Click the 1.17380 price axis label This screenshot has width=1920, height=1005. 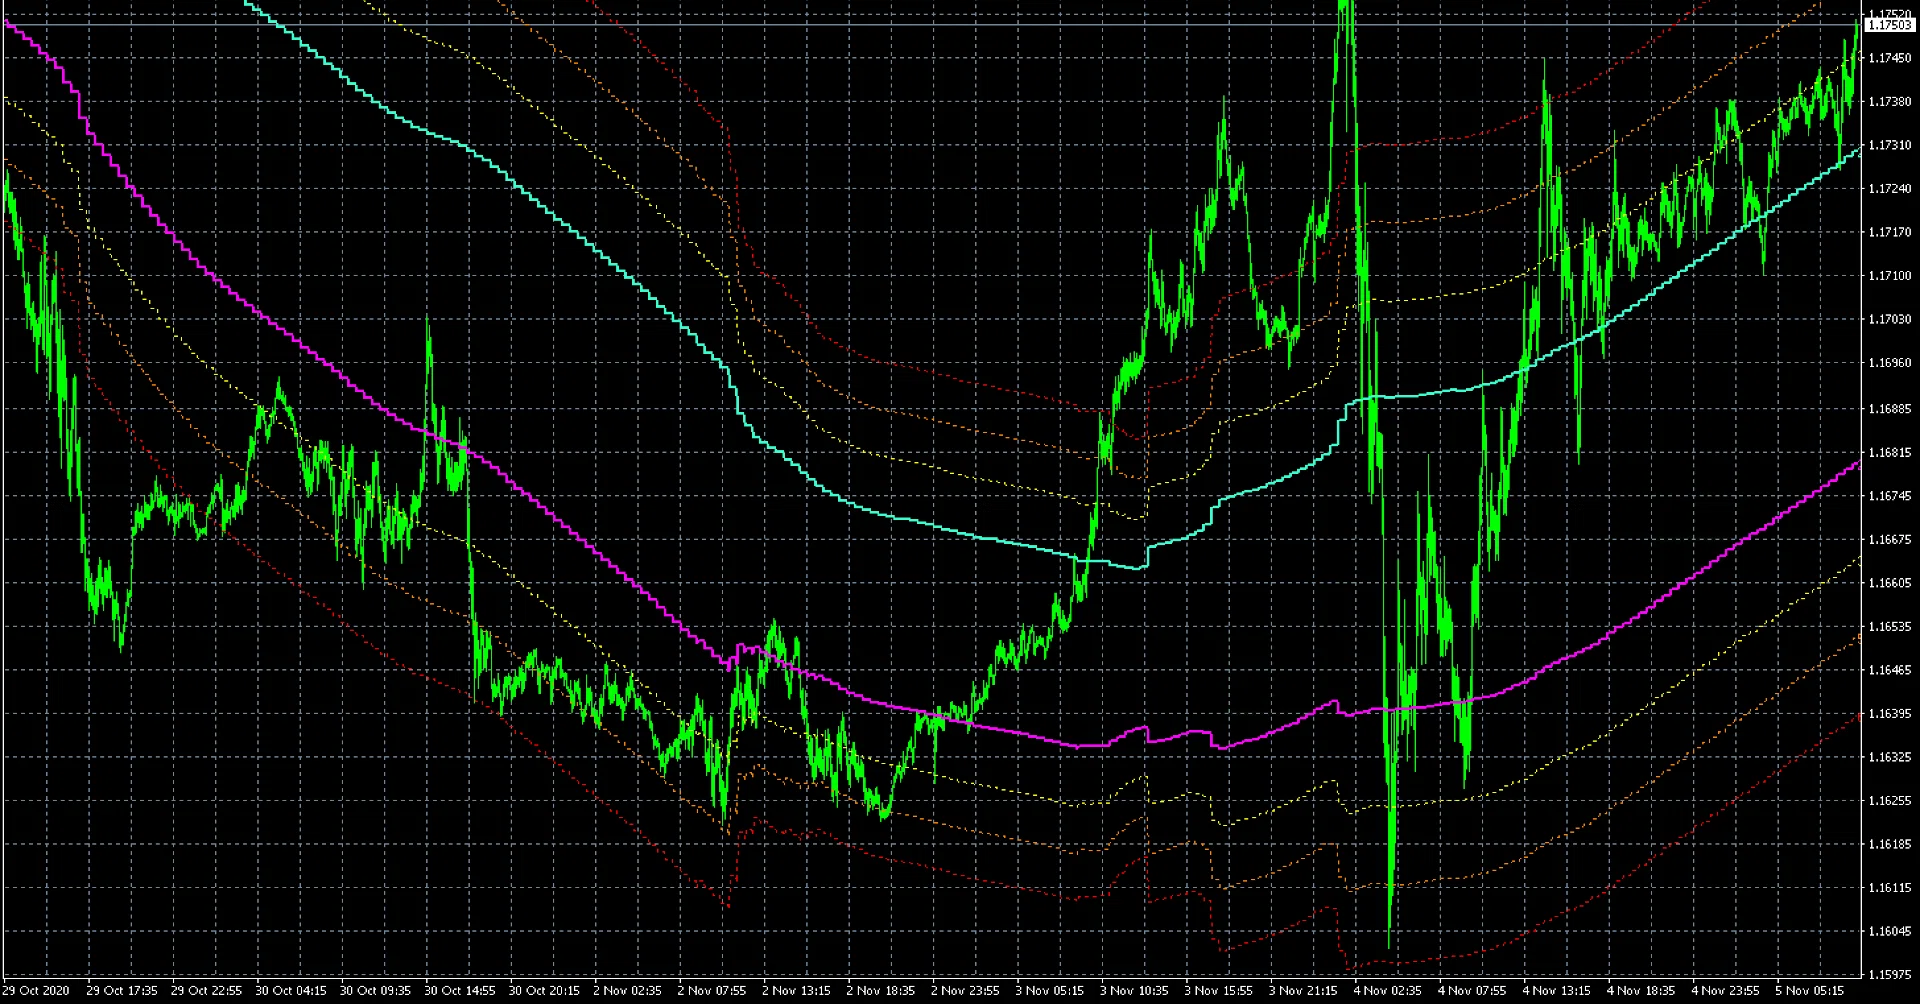point(1889,102)
